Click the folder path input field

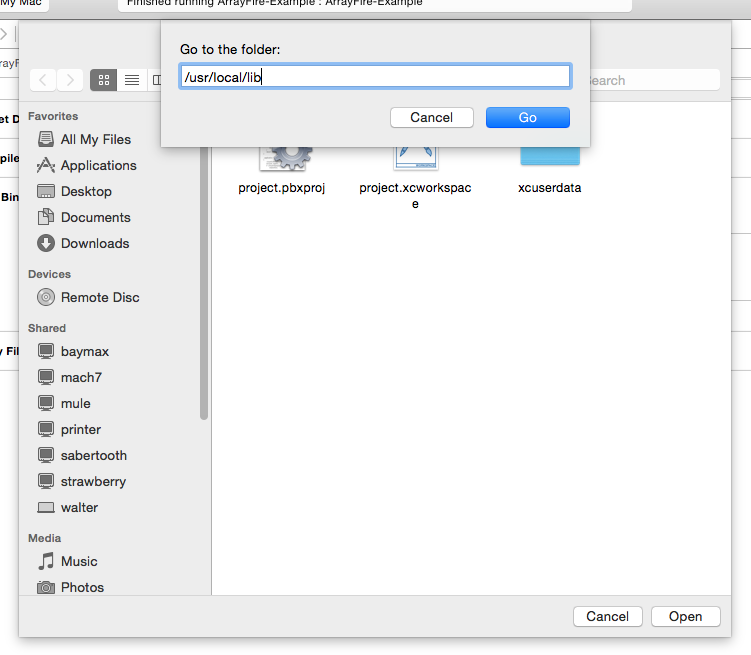tap(375, 77)
